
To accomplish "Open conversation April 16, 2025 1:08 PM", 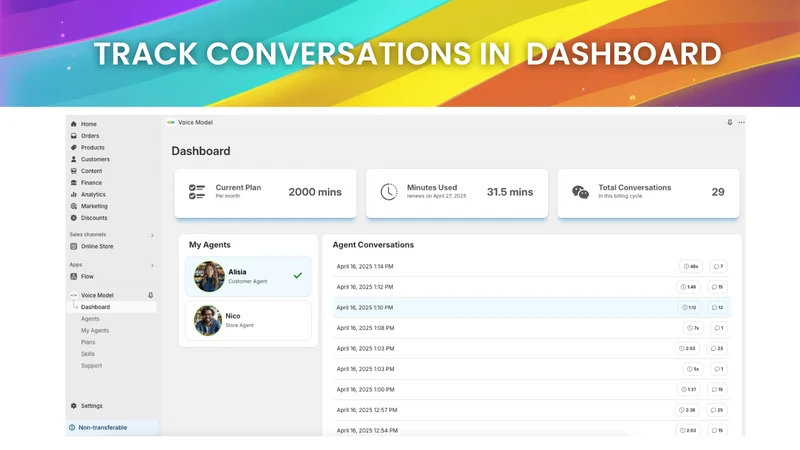I will (x=532, y=328).
